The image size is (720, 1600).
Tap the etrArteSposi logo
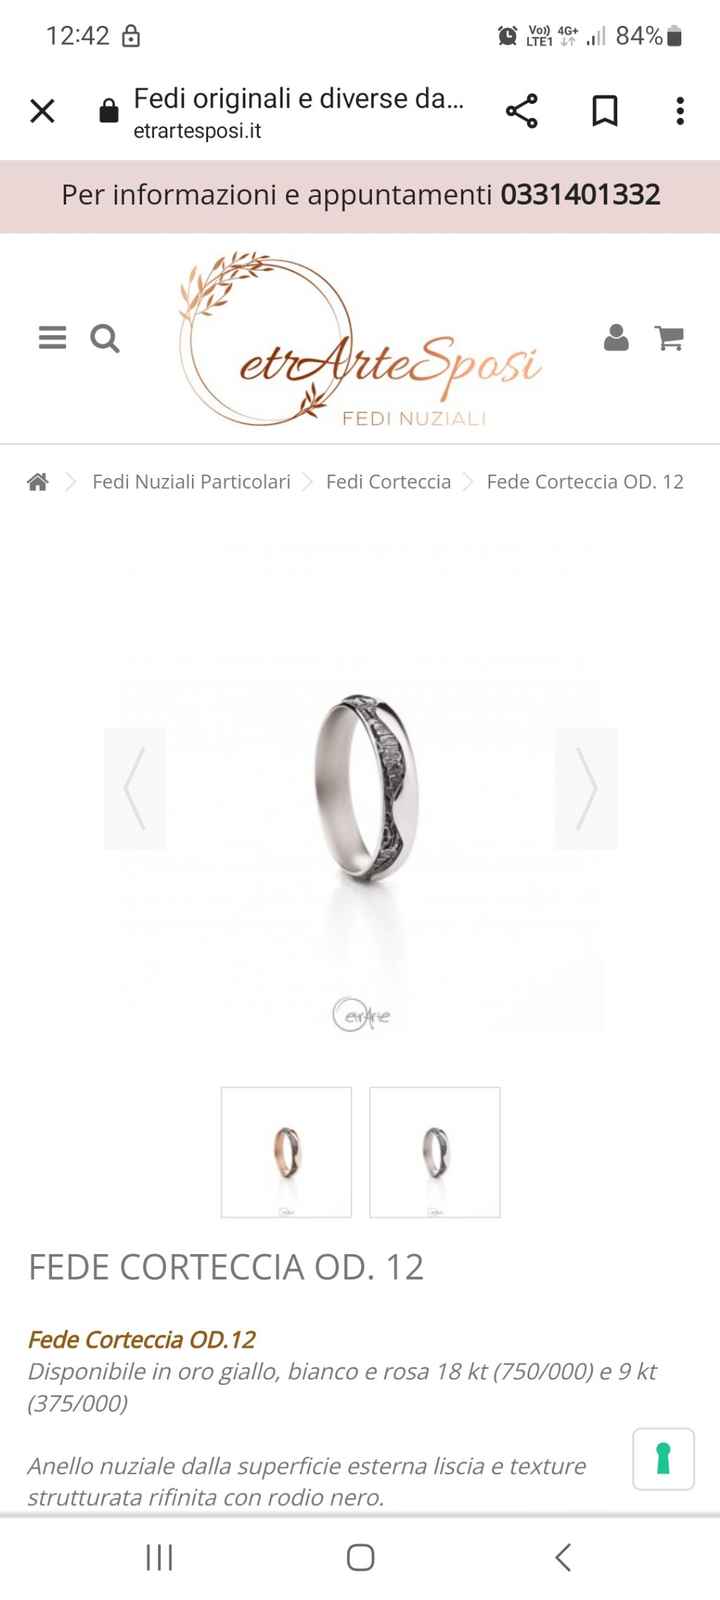pyautogui.click(x=360, y=340)
